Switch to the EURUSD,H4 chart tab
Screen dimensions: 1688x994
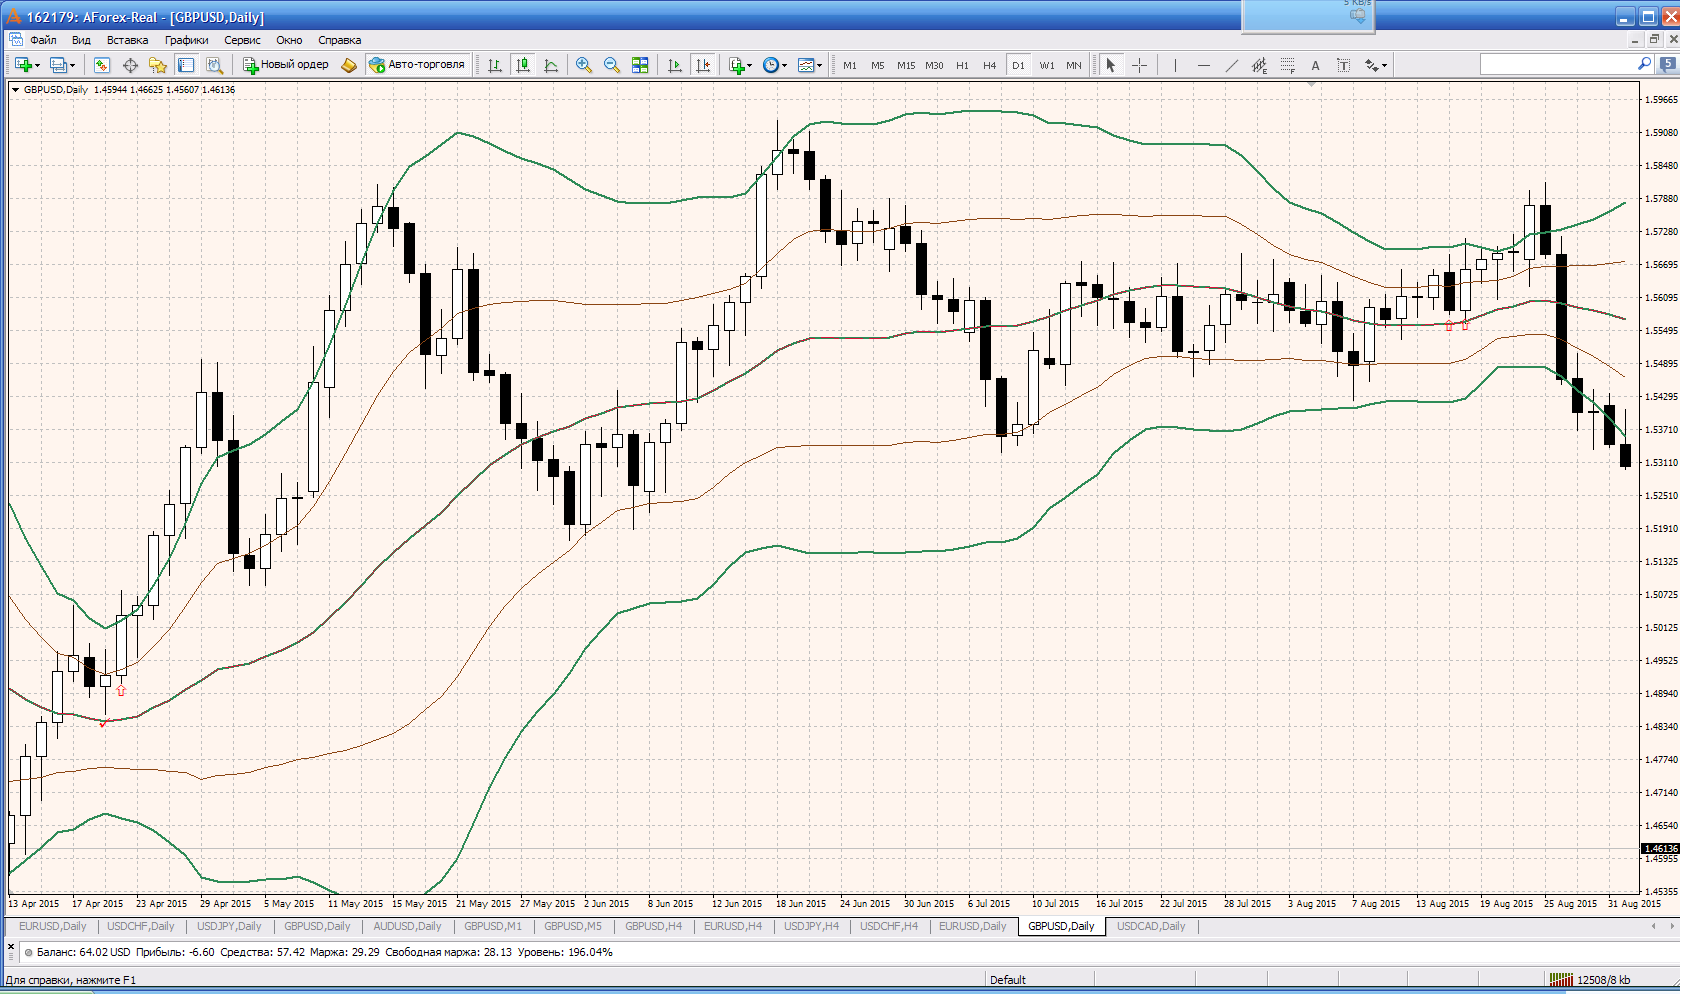(x=733, y=926)
